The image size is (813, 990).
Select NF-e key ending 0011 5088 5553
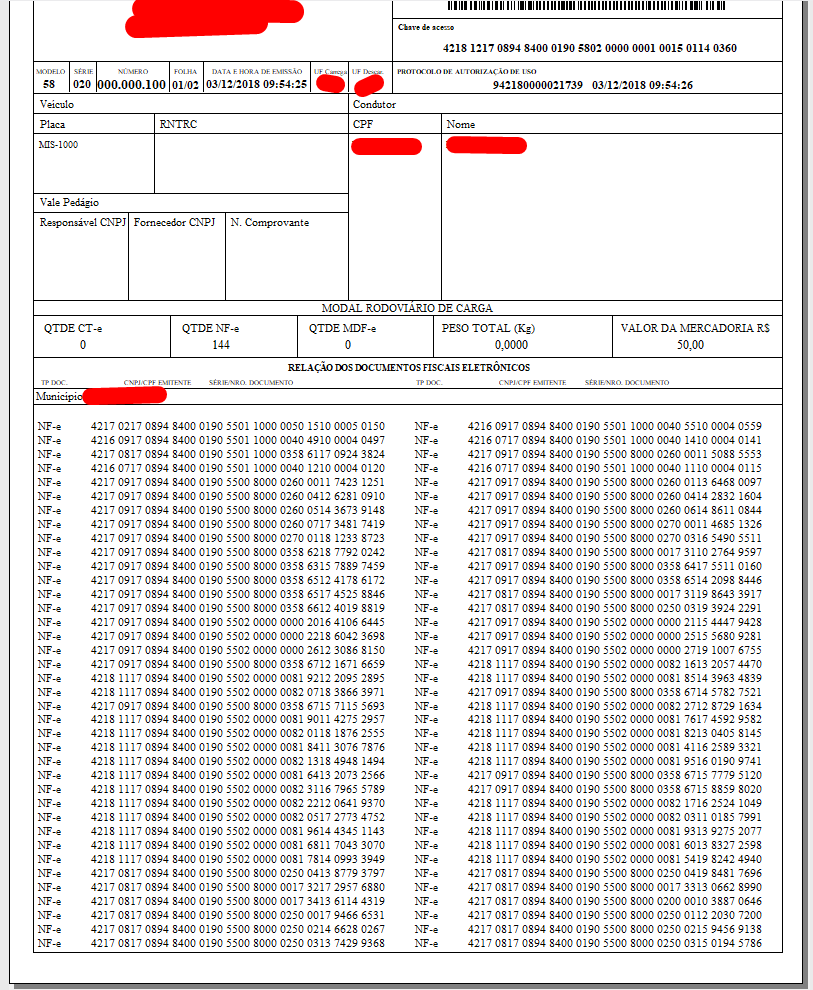point(614,455)
